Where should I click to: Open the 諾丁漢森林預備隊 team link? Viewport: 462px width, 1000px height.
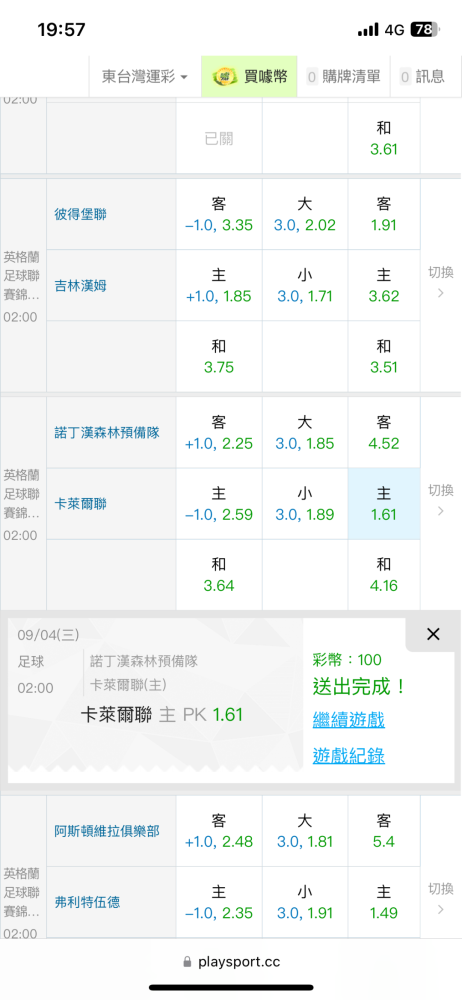click(x=107, y=432)
